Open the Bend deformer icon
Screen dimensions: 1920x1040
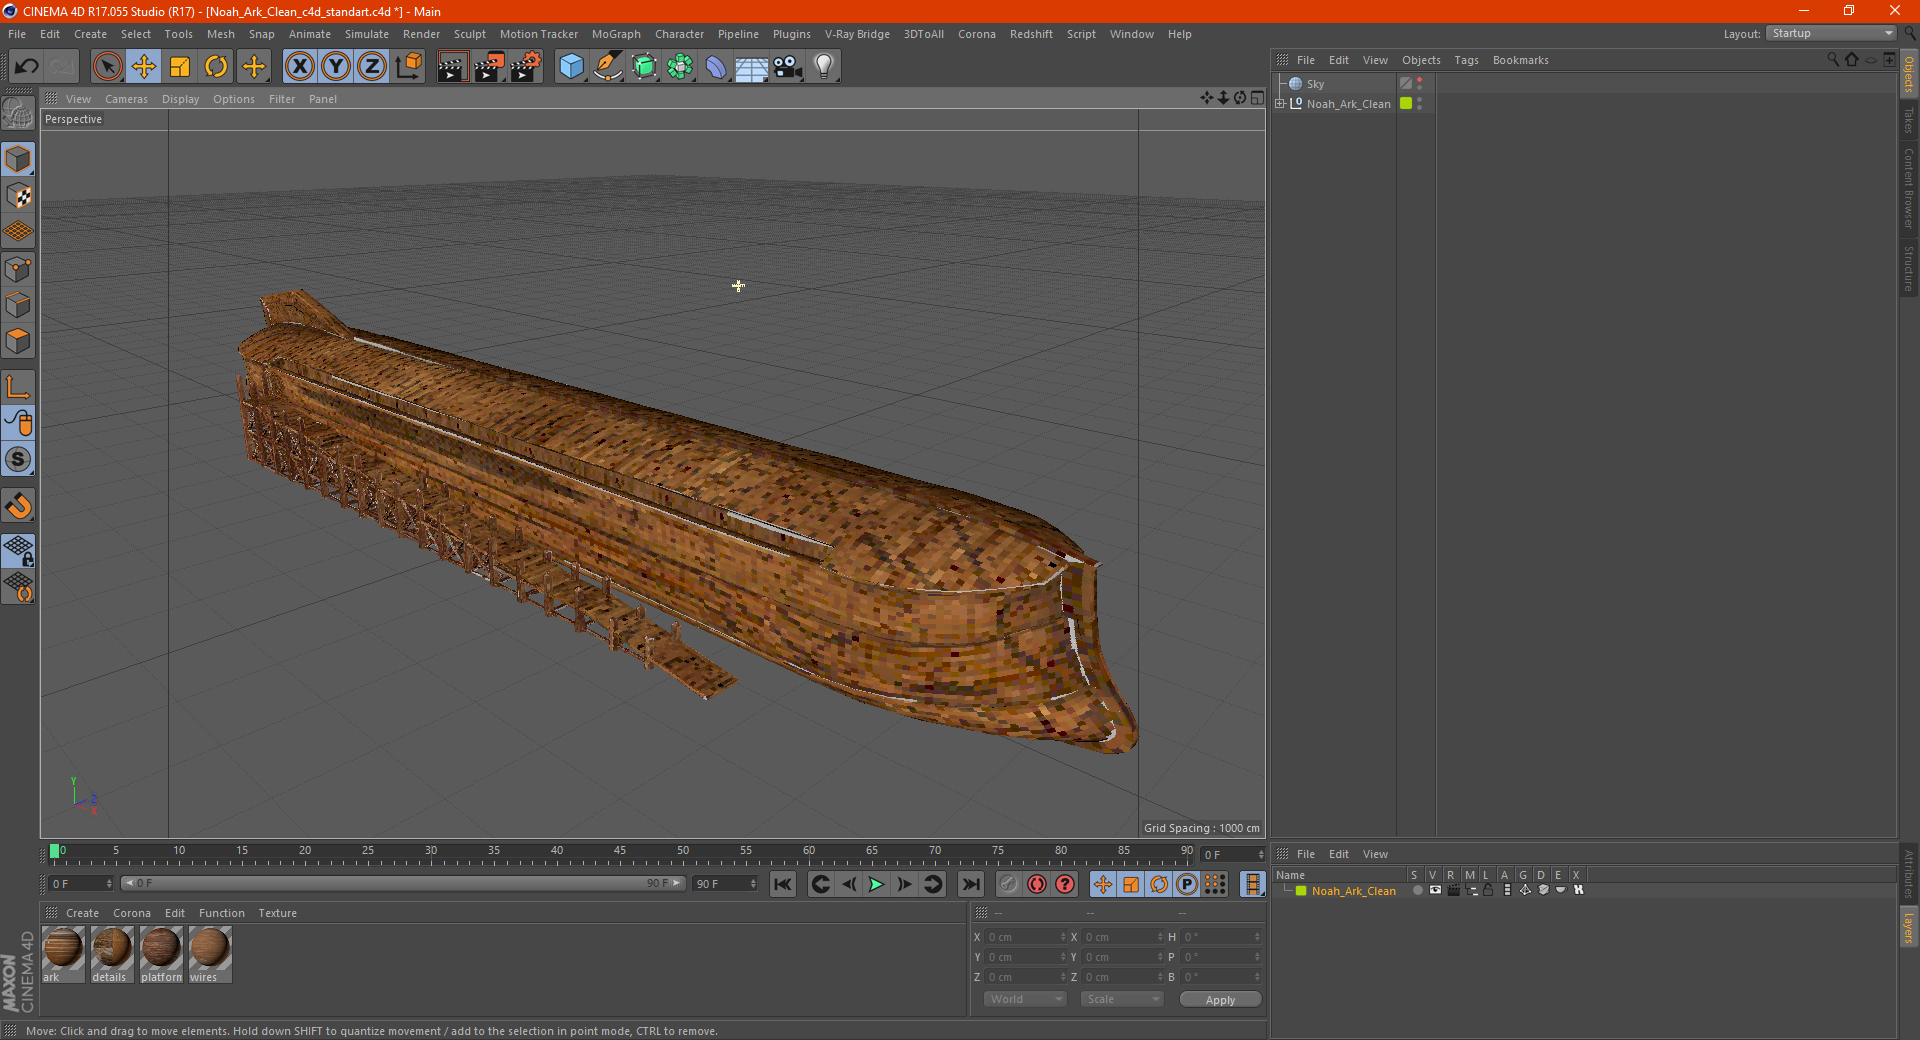(x=716, y=67)
